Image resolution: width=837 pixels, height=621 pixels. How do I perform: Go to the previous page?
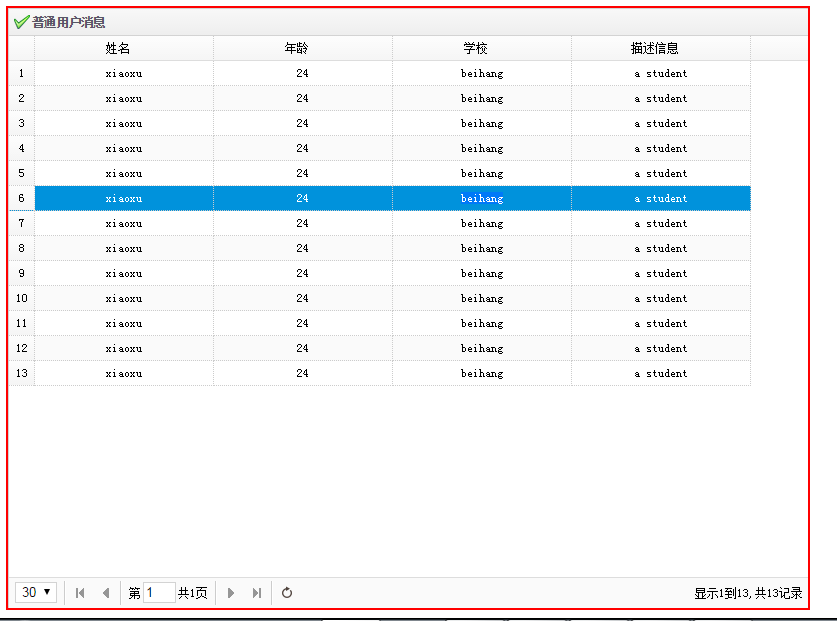pos(106,593)
